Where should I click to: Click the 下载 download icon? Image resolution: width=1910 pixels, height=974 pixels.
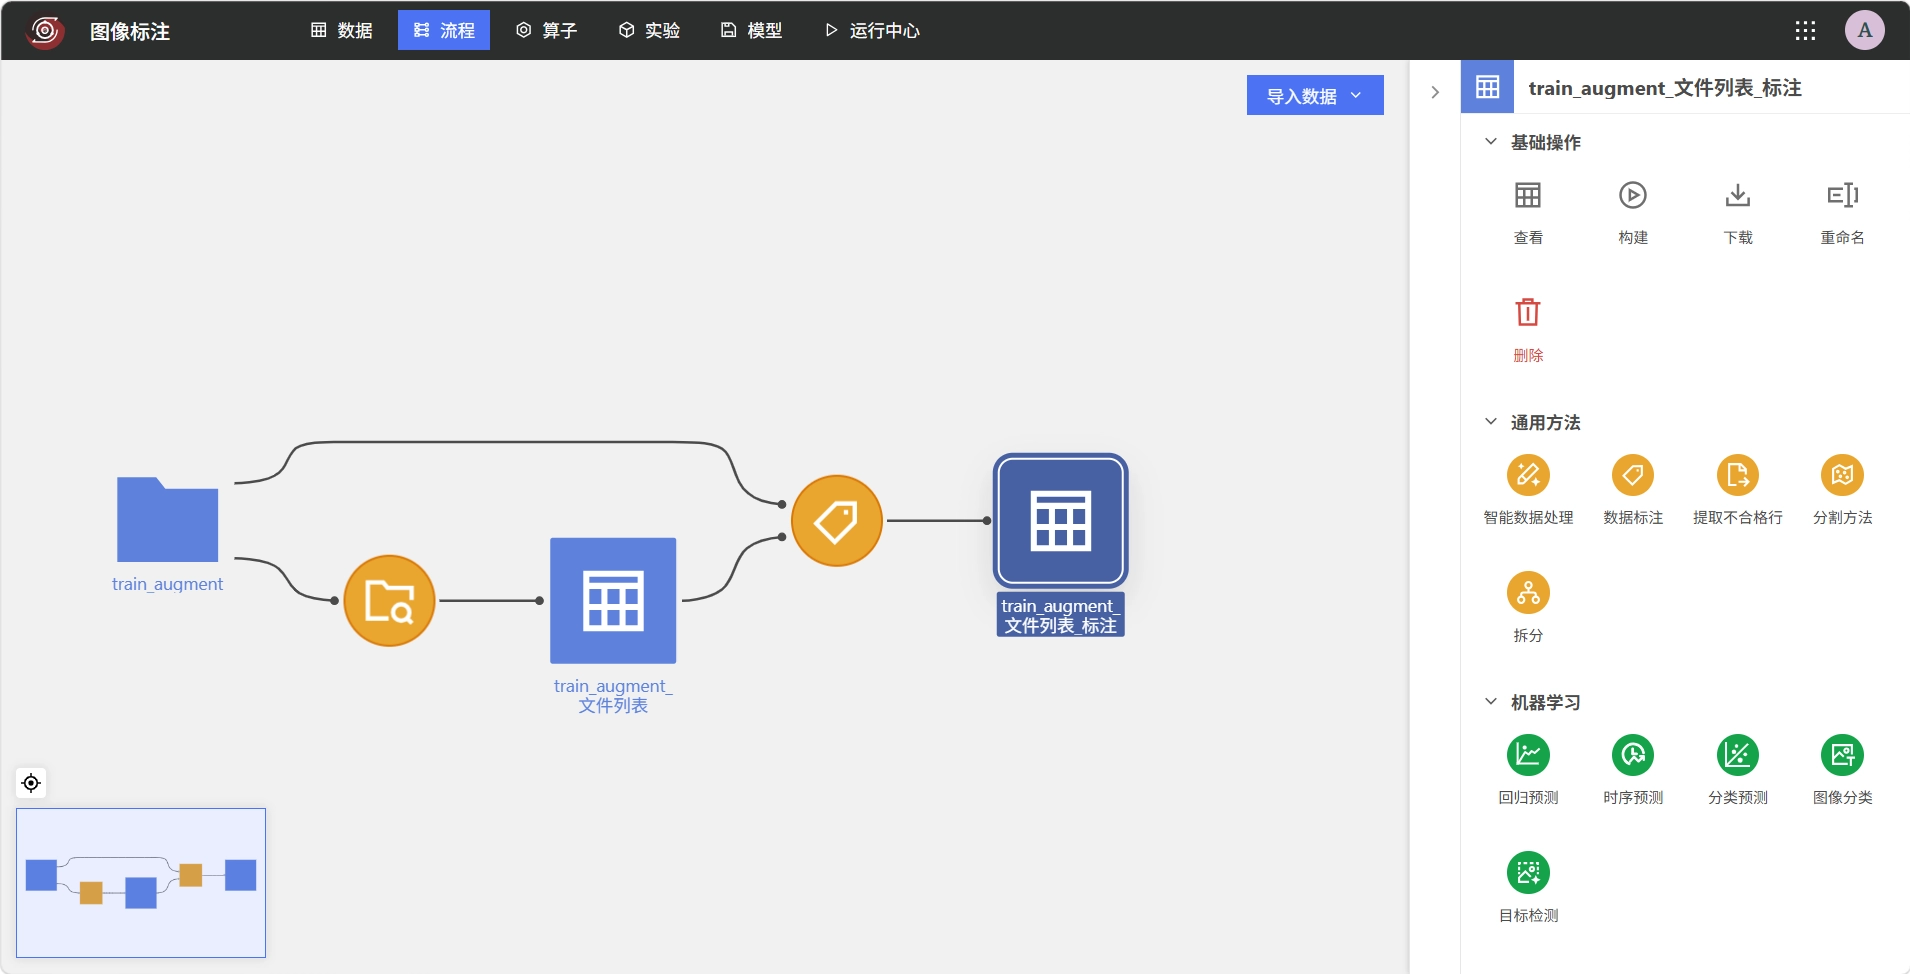1738,195
